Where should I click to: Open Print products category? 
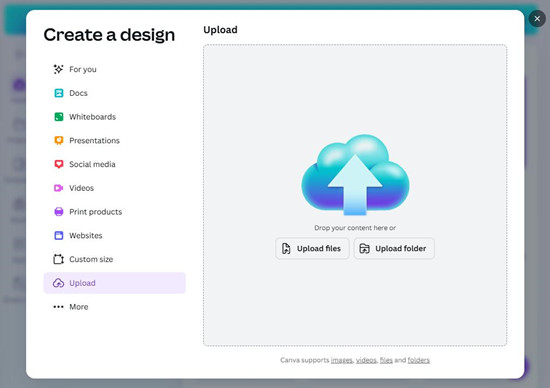114,212
